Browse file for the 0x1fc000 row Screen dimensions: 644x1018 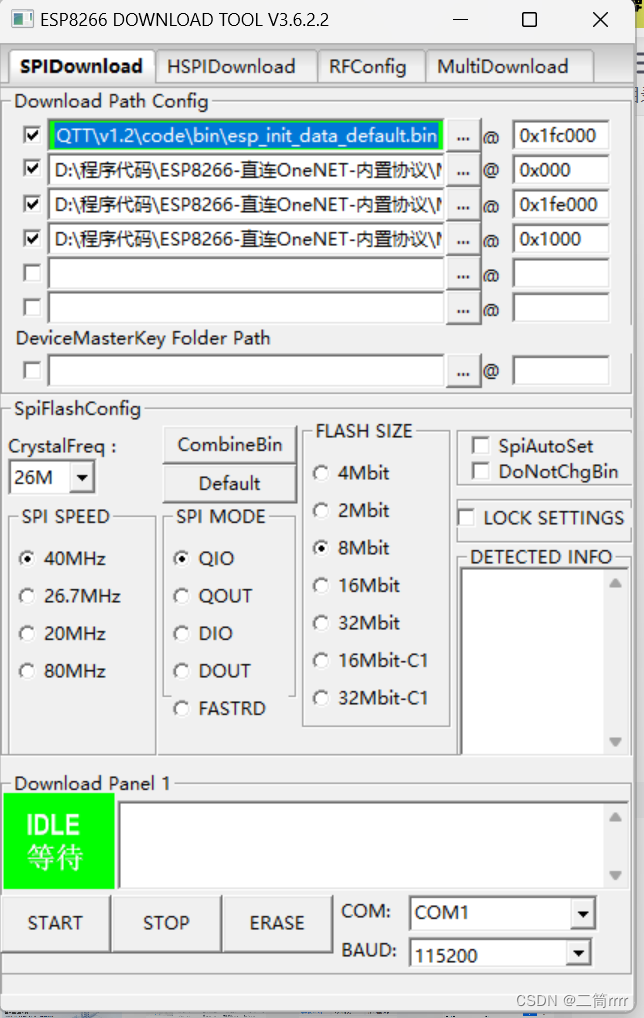pos(463,137)
